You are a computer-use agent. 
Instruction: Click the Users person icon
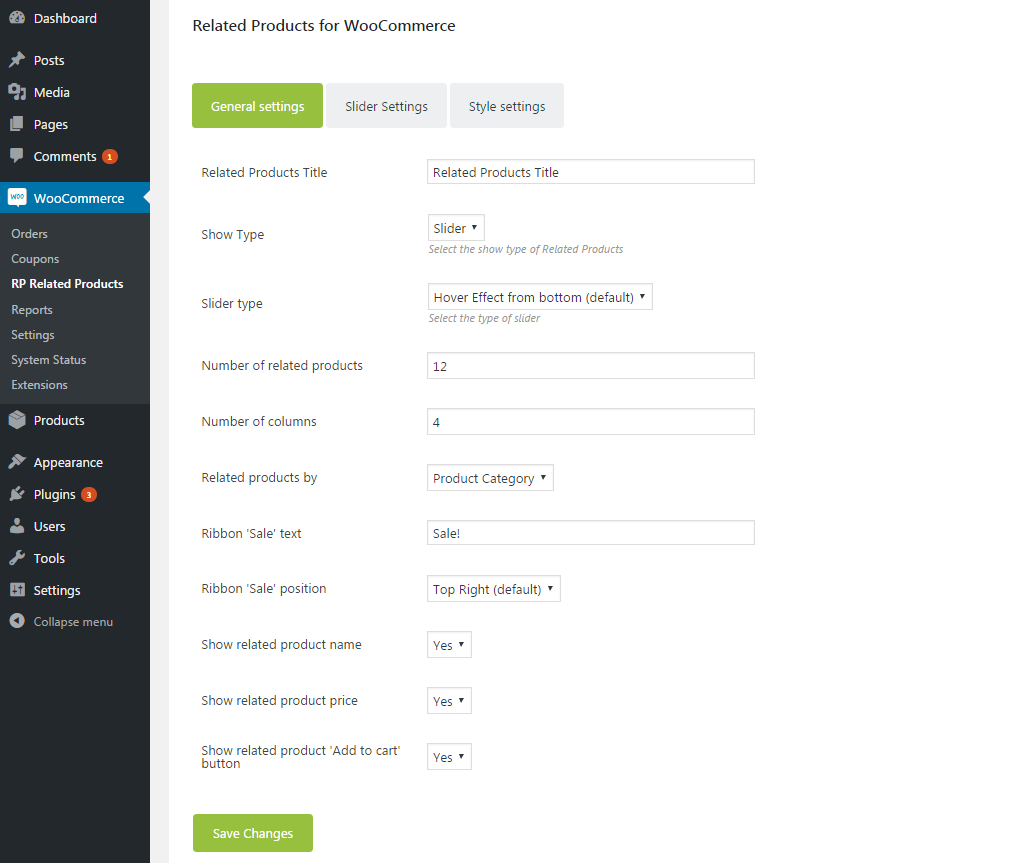click(x=17, y=526)
